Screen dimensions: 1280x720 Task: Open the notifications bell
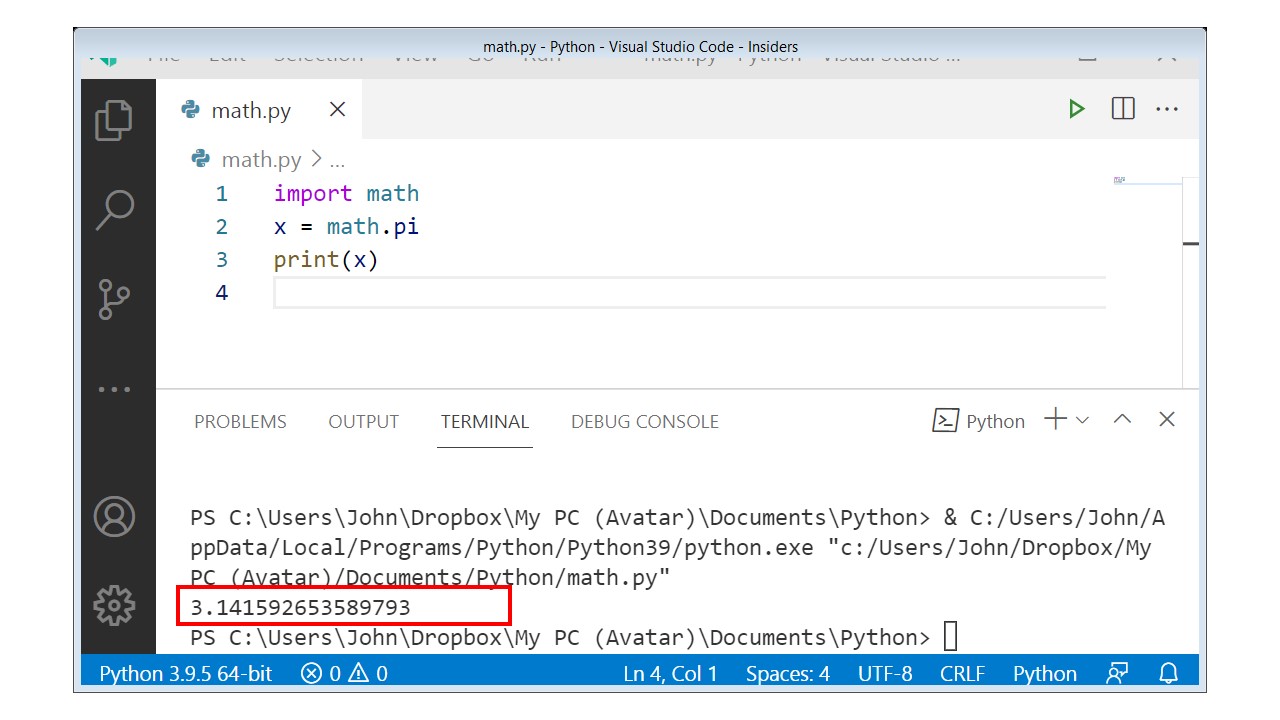(x=1168, y=673)
